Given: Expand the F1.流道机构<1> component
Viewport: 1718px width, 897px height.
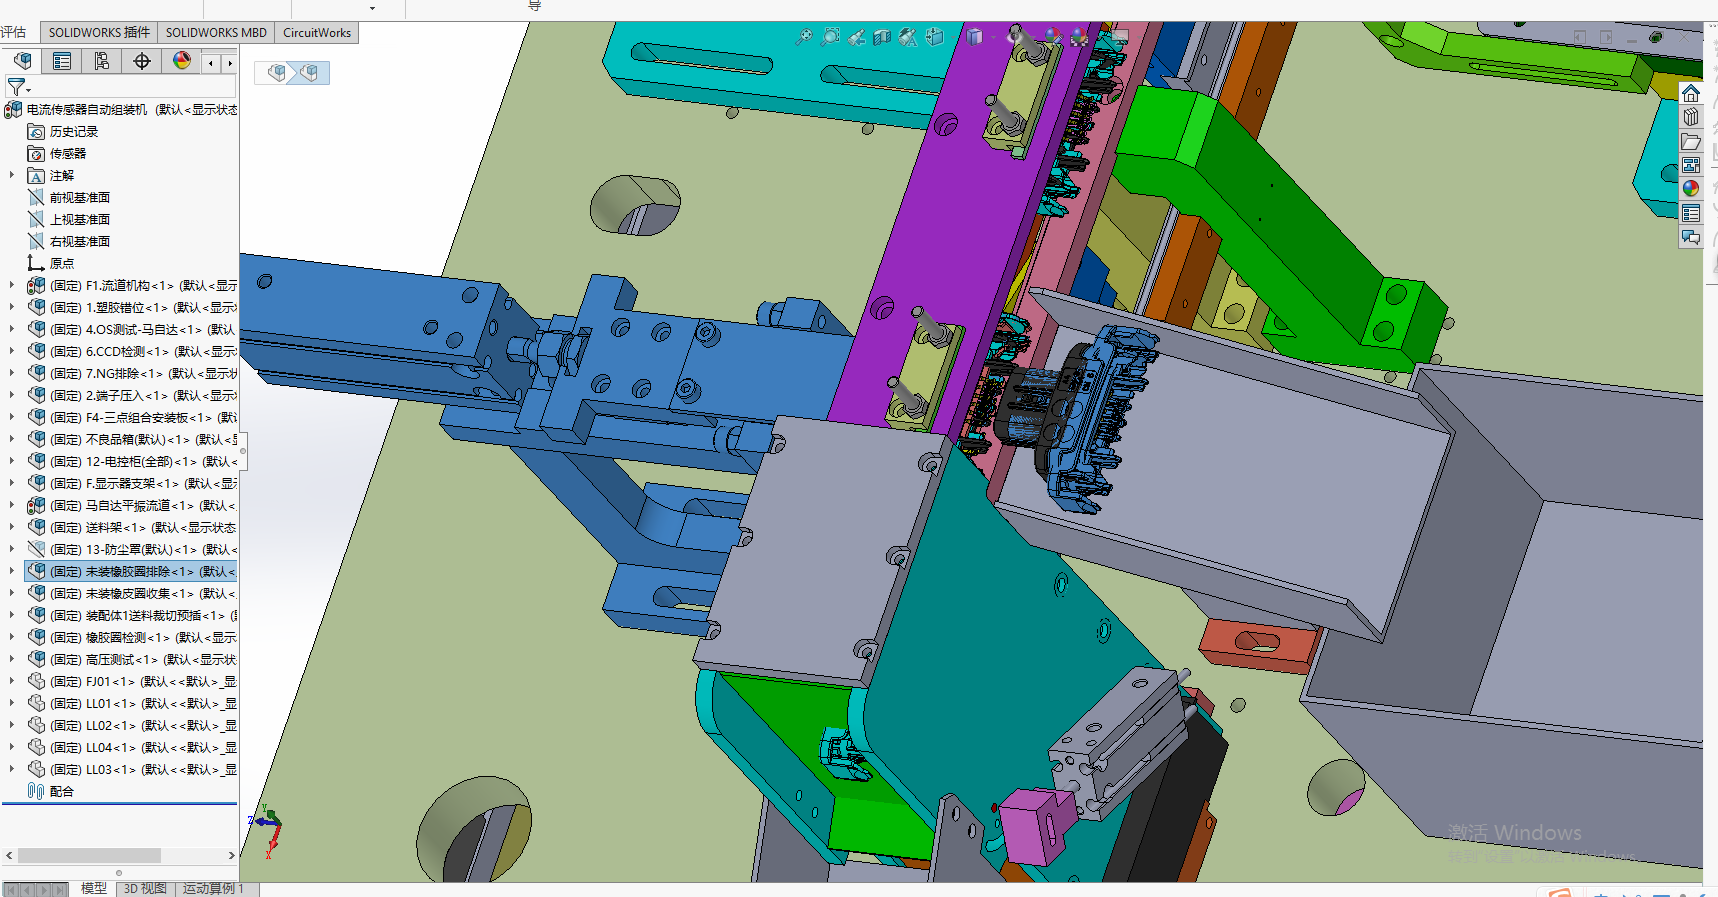Looking at the screenshot, I should [12, 285].
